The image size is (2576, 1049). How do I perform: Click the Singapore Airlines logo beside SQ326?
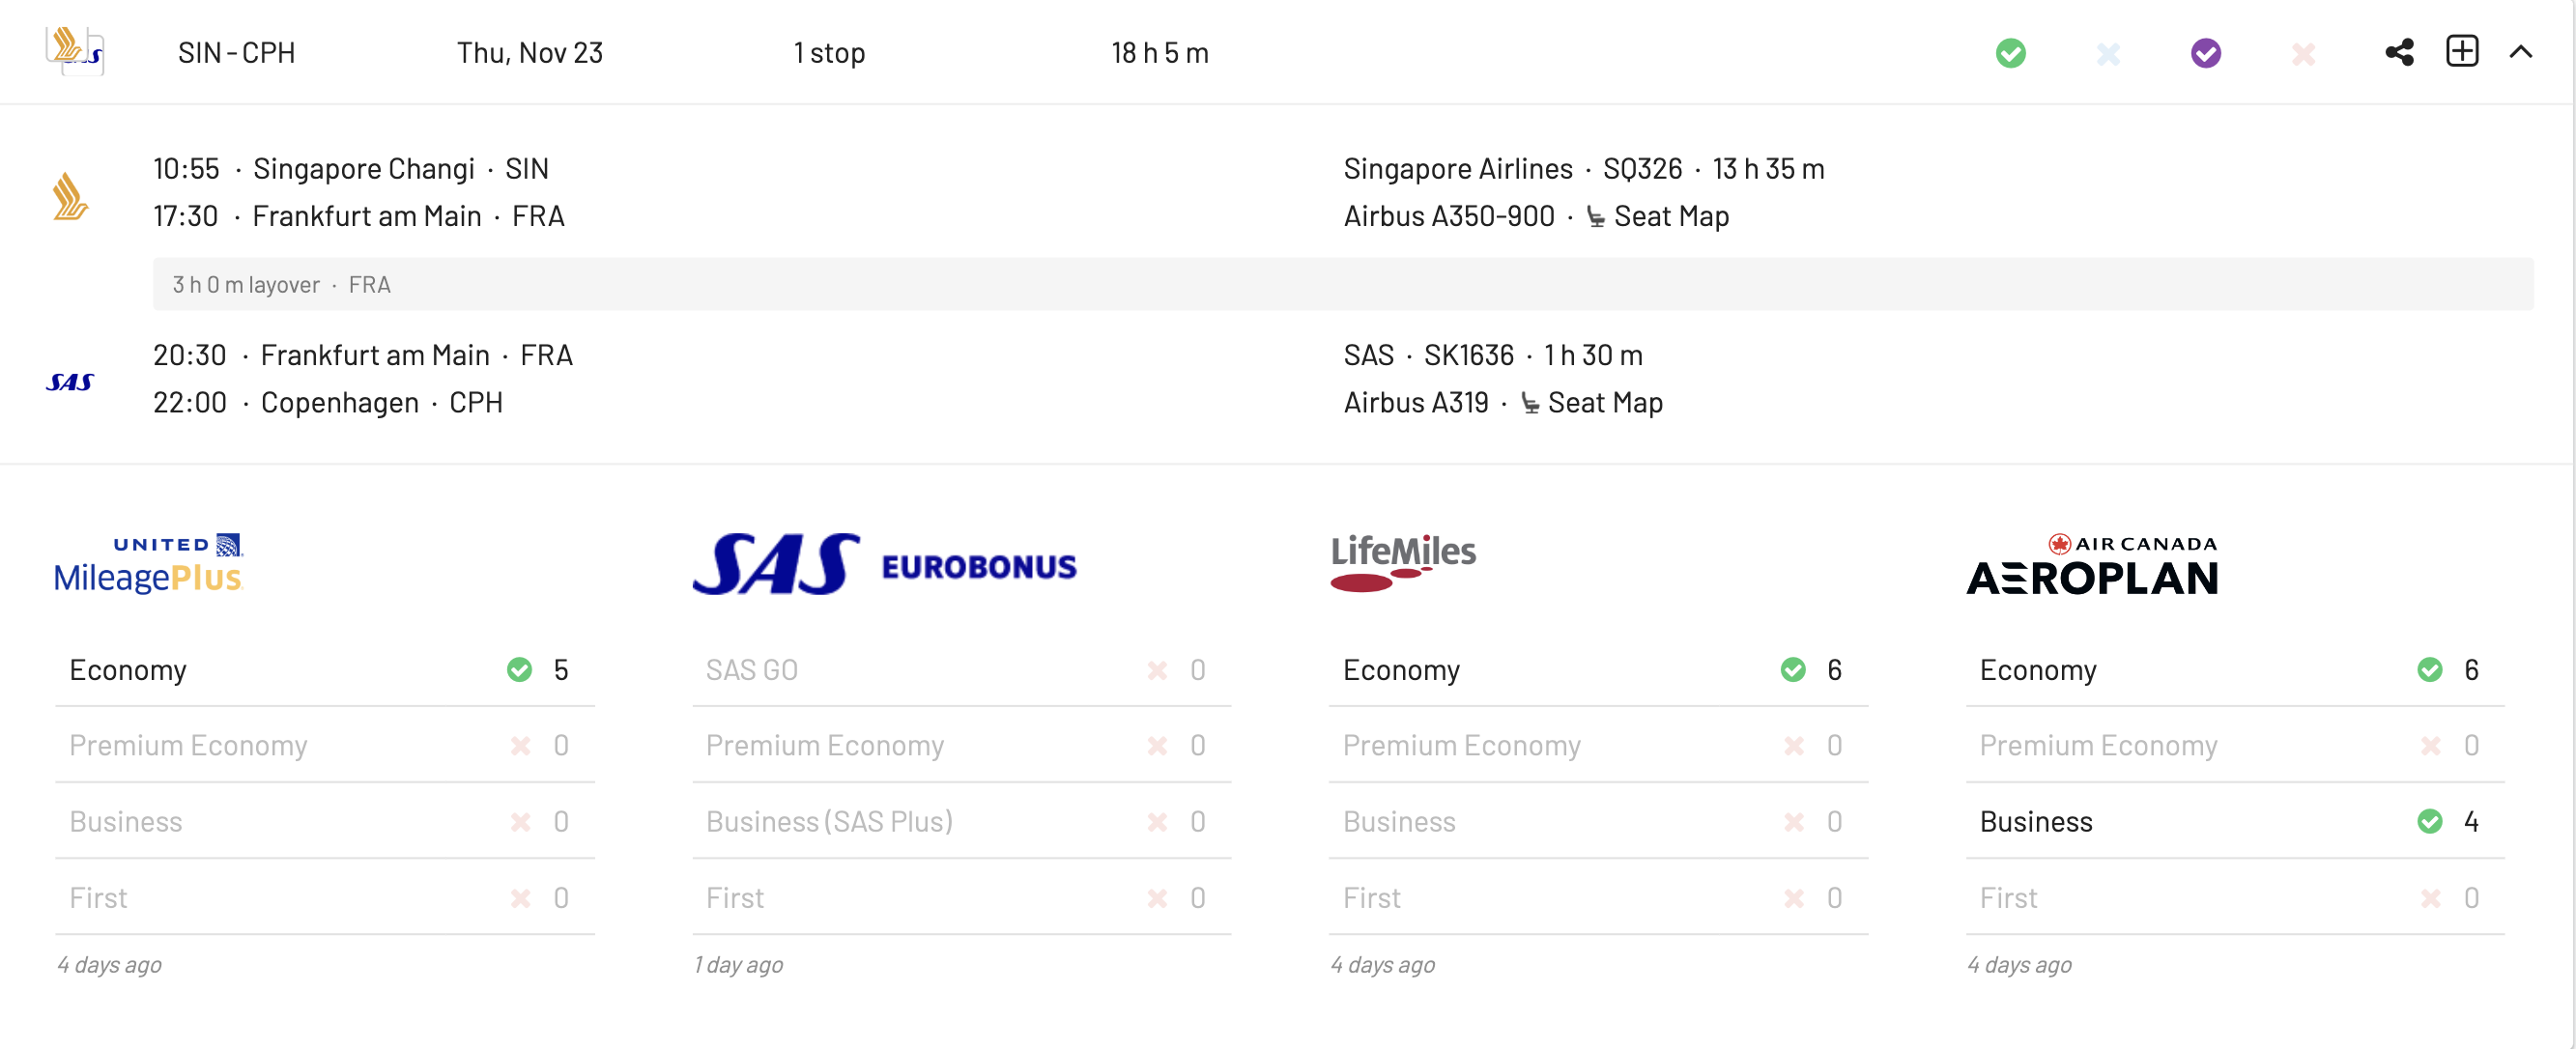tap(70, 195)
